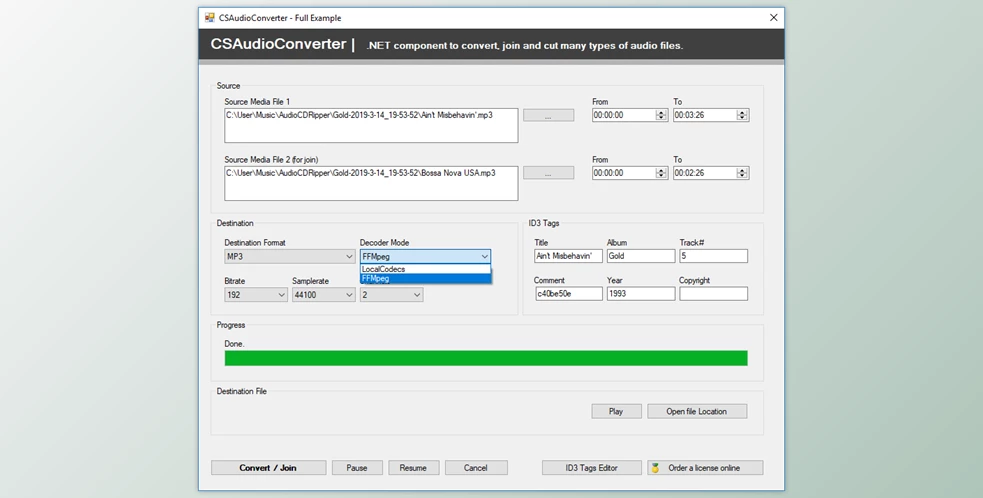Open the Destination Format dropdown
The image size is (983, 498).
tap(289, 257)
